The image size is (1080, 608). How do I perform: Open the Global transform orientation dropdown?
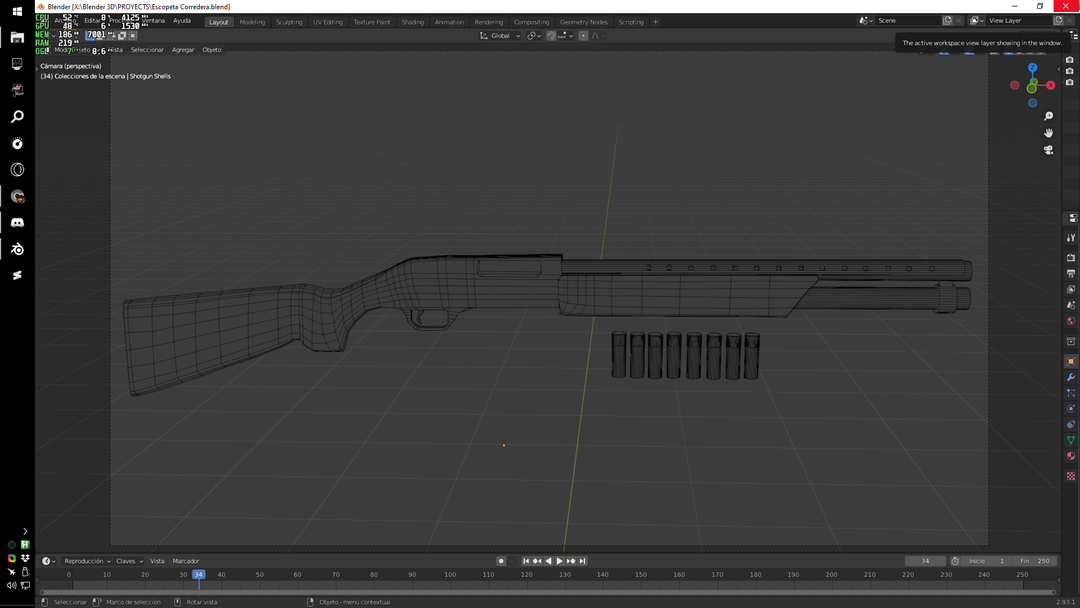pos(500,35)
